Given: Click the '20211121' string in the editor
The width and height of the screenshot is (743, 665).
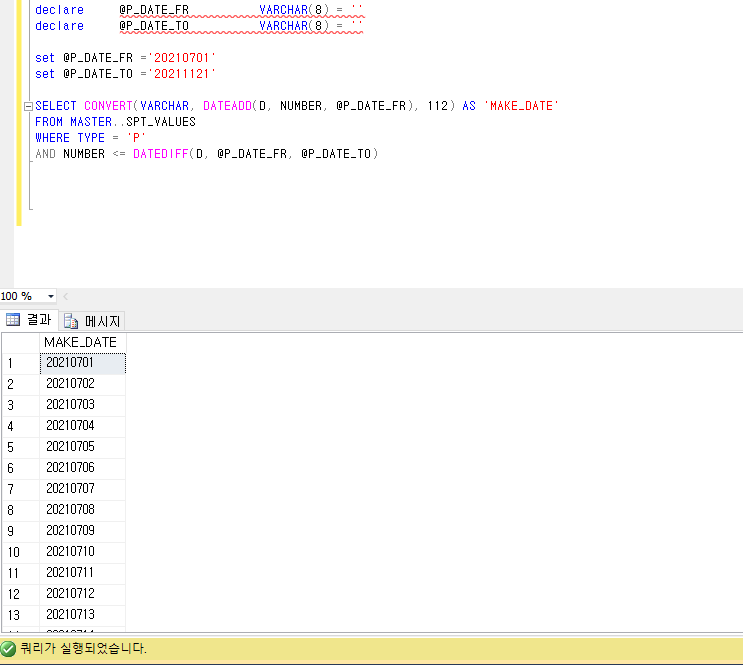Looking at the screenshot, I should tap(183, 74).
